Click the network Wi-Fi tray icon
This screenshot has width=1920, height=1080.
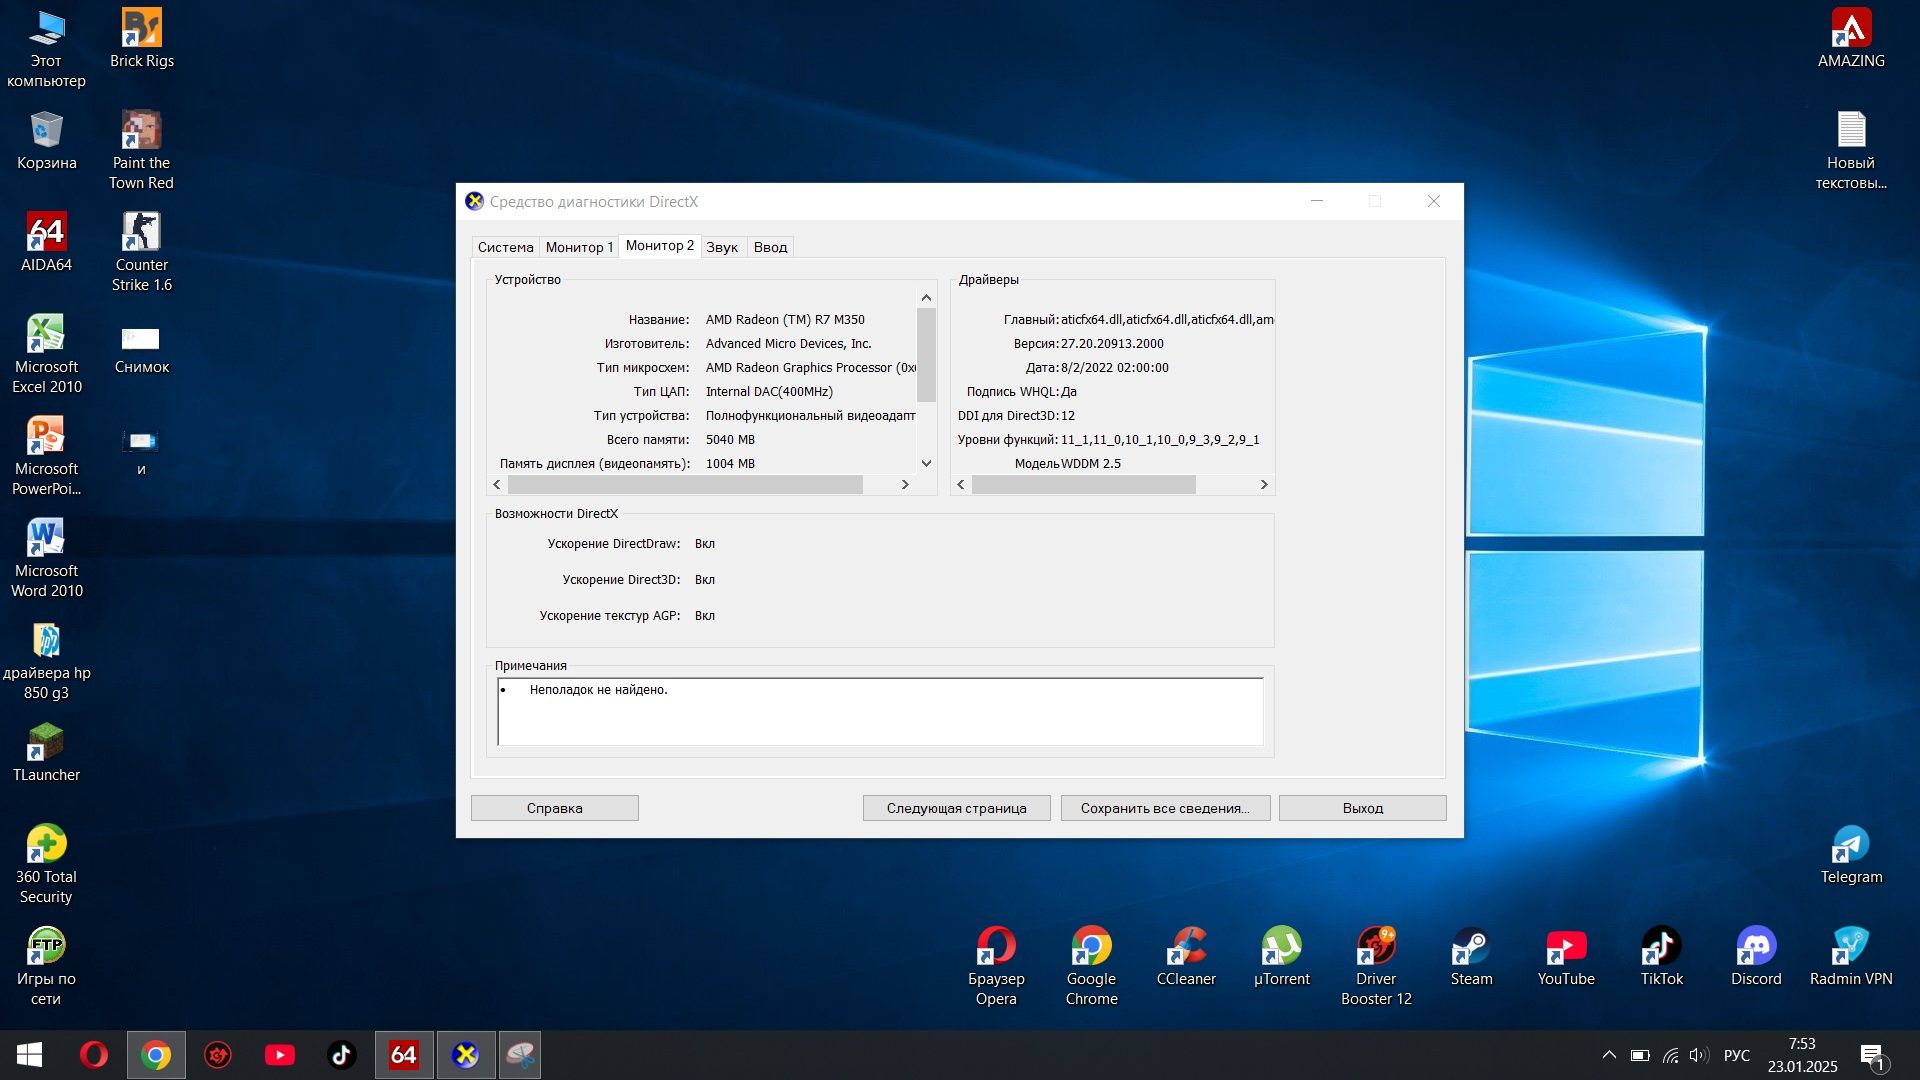(1670, 1055)
